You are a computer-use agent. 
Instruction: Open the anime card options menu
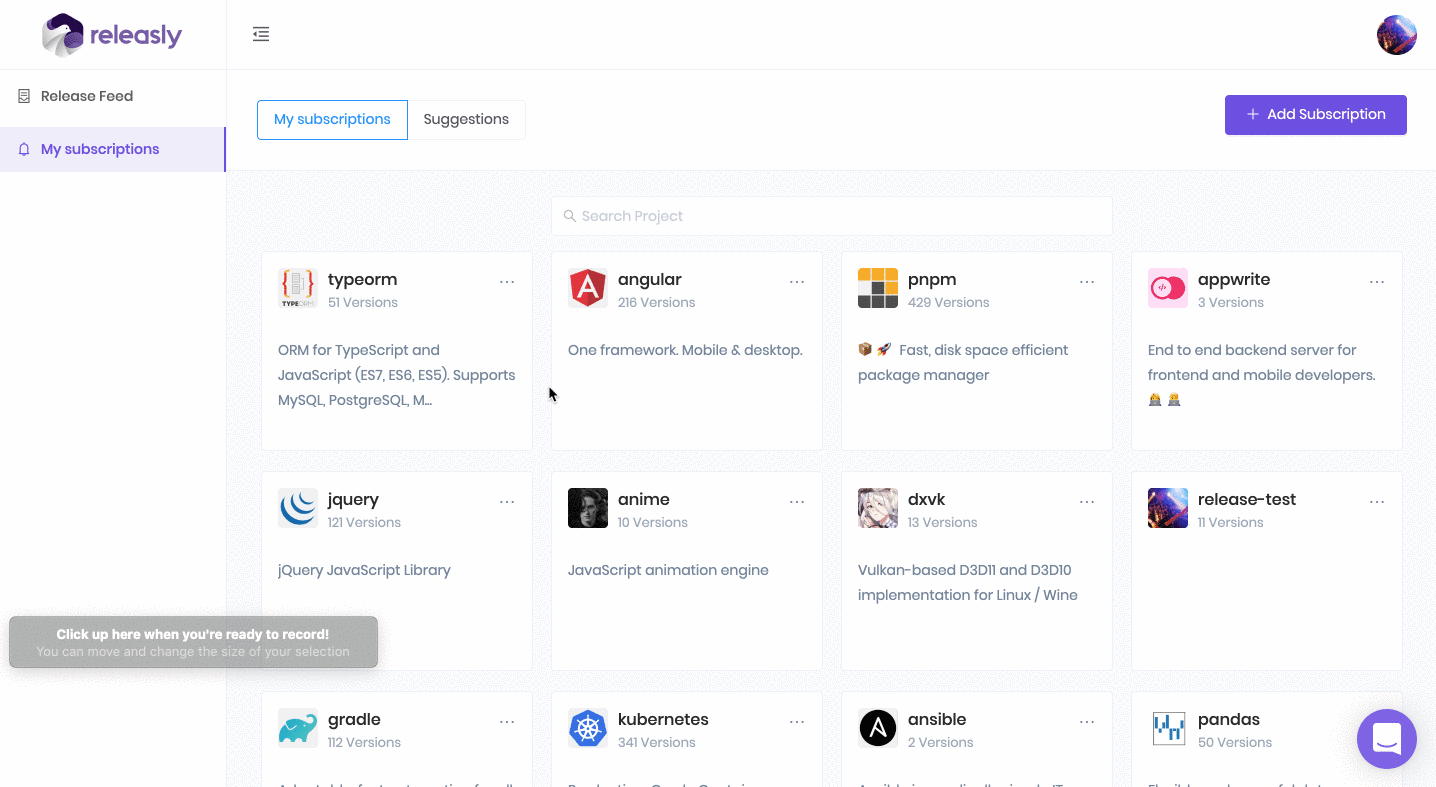pos(797,502)
